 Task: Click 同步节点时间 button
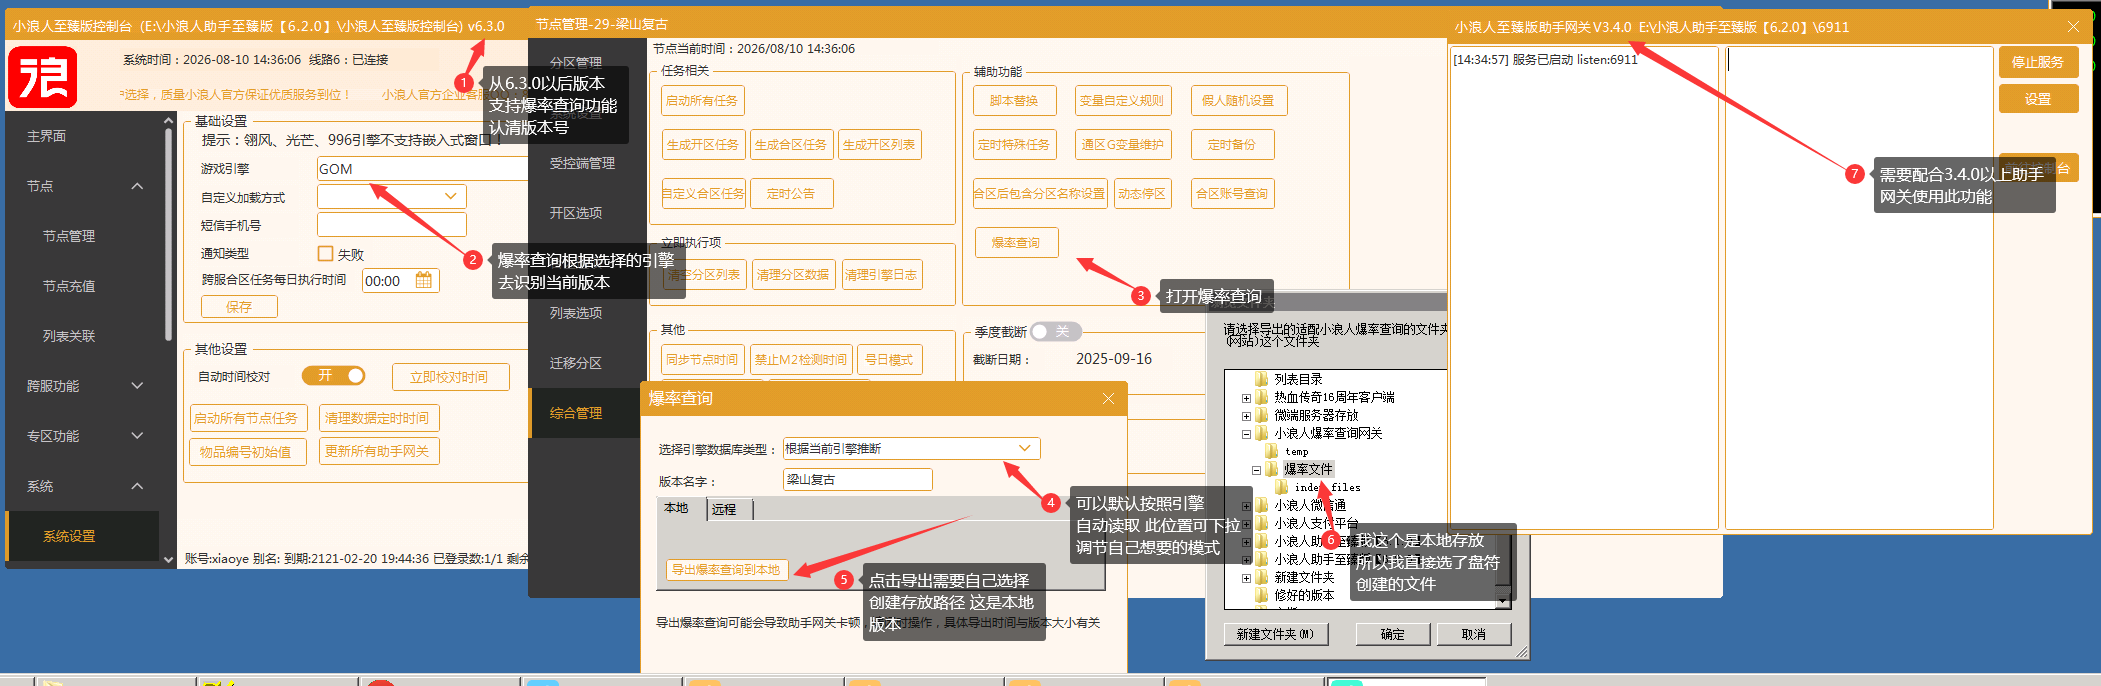pos(703,360)
